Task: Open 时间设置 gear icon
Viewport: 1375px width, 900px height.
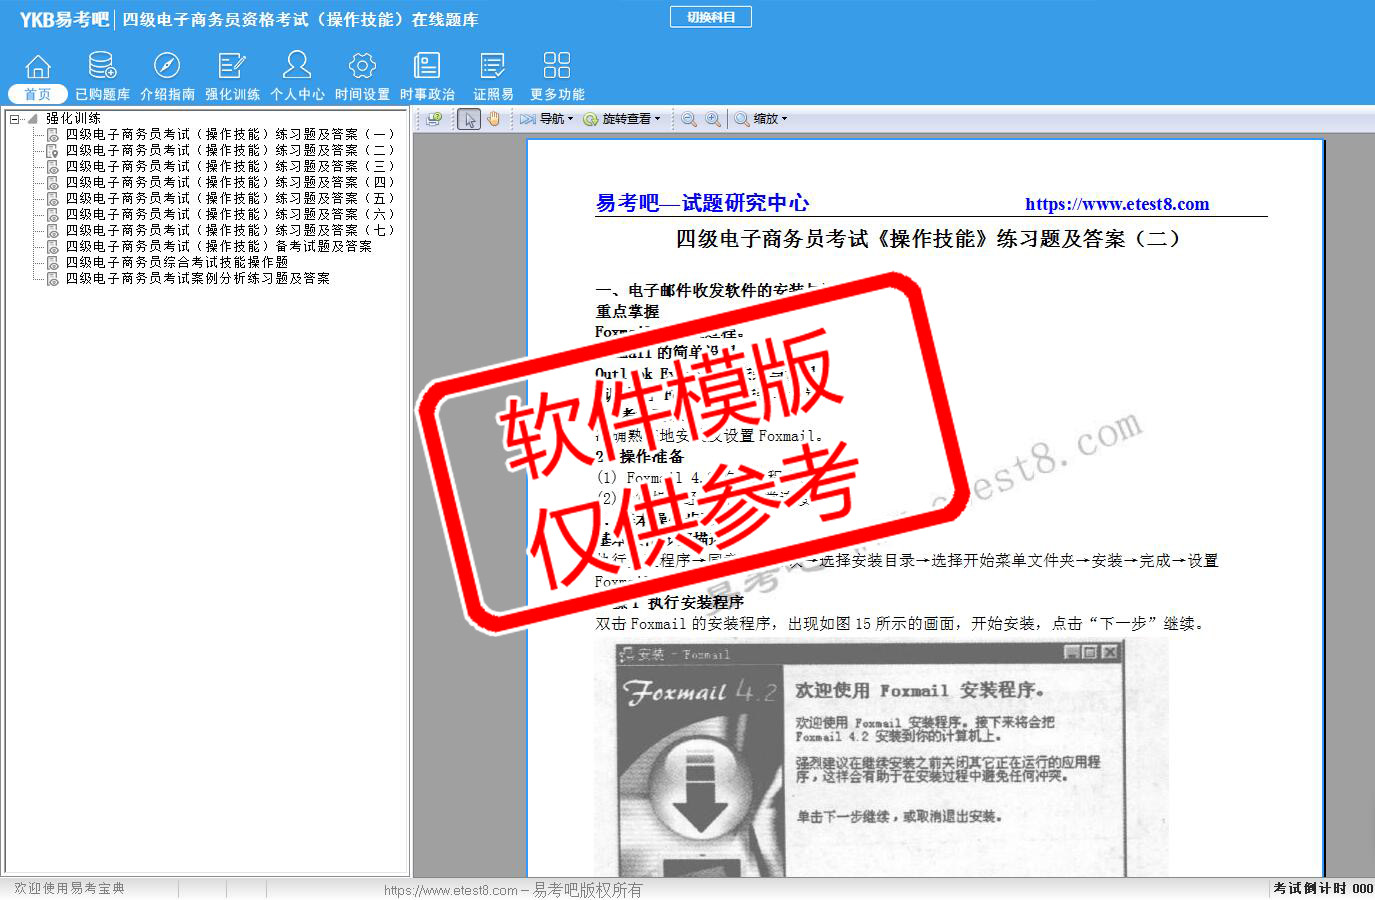Action: [362, 76]
